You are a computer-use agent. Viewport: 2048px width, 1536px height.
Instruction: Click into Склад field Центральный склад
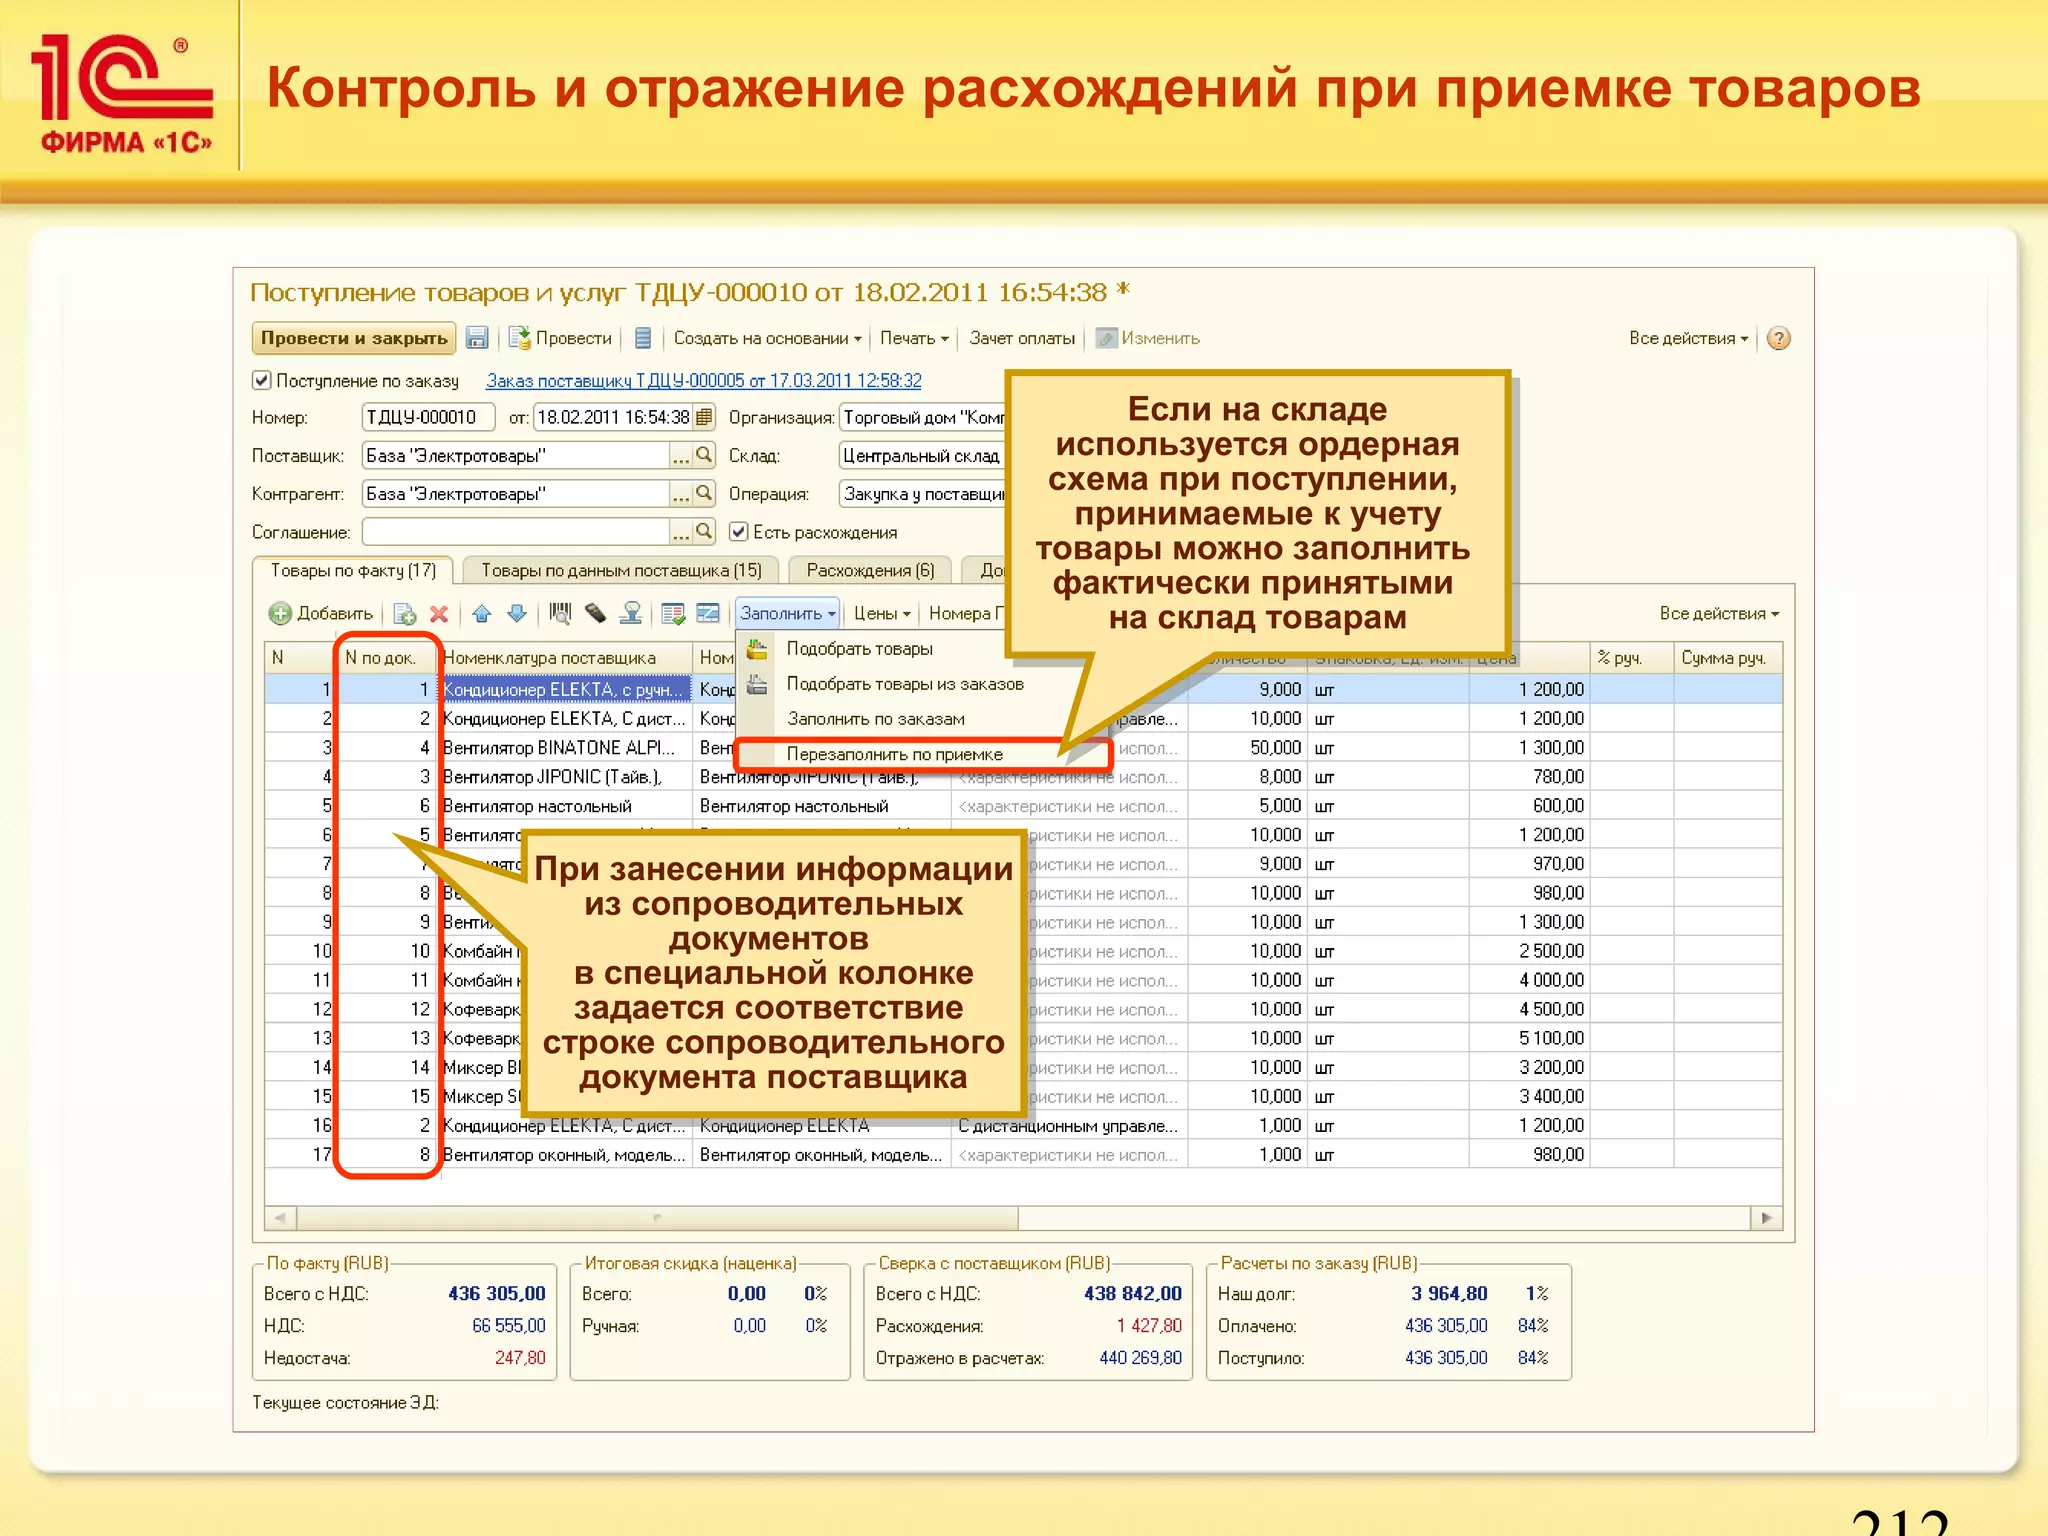tap(921, 455)
